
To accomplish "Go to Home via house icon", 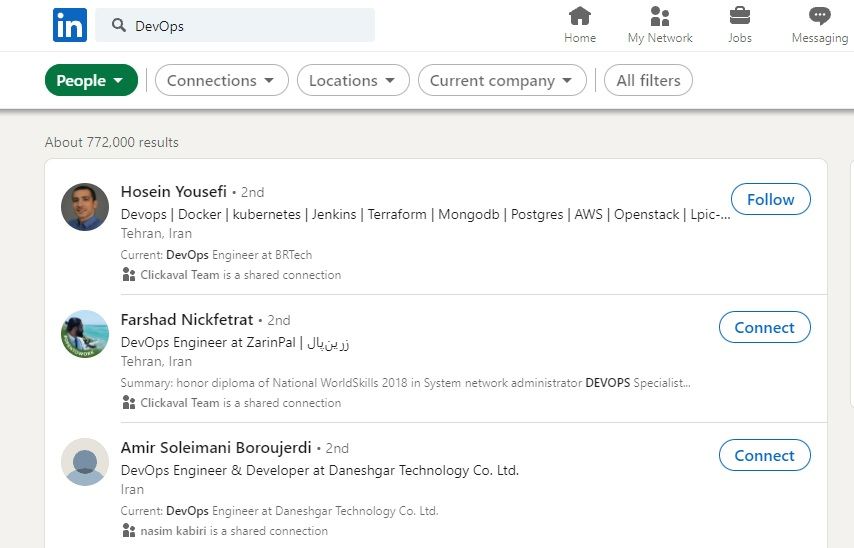I will point(580,16).
